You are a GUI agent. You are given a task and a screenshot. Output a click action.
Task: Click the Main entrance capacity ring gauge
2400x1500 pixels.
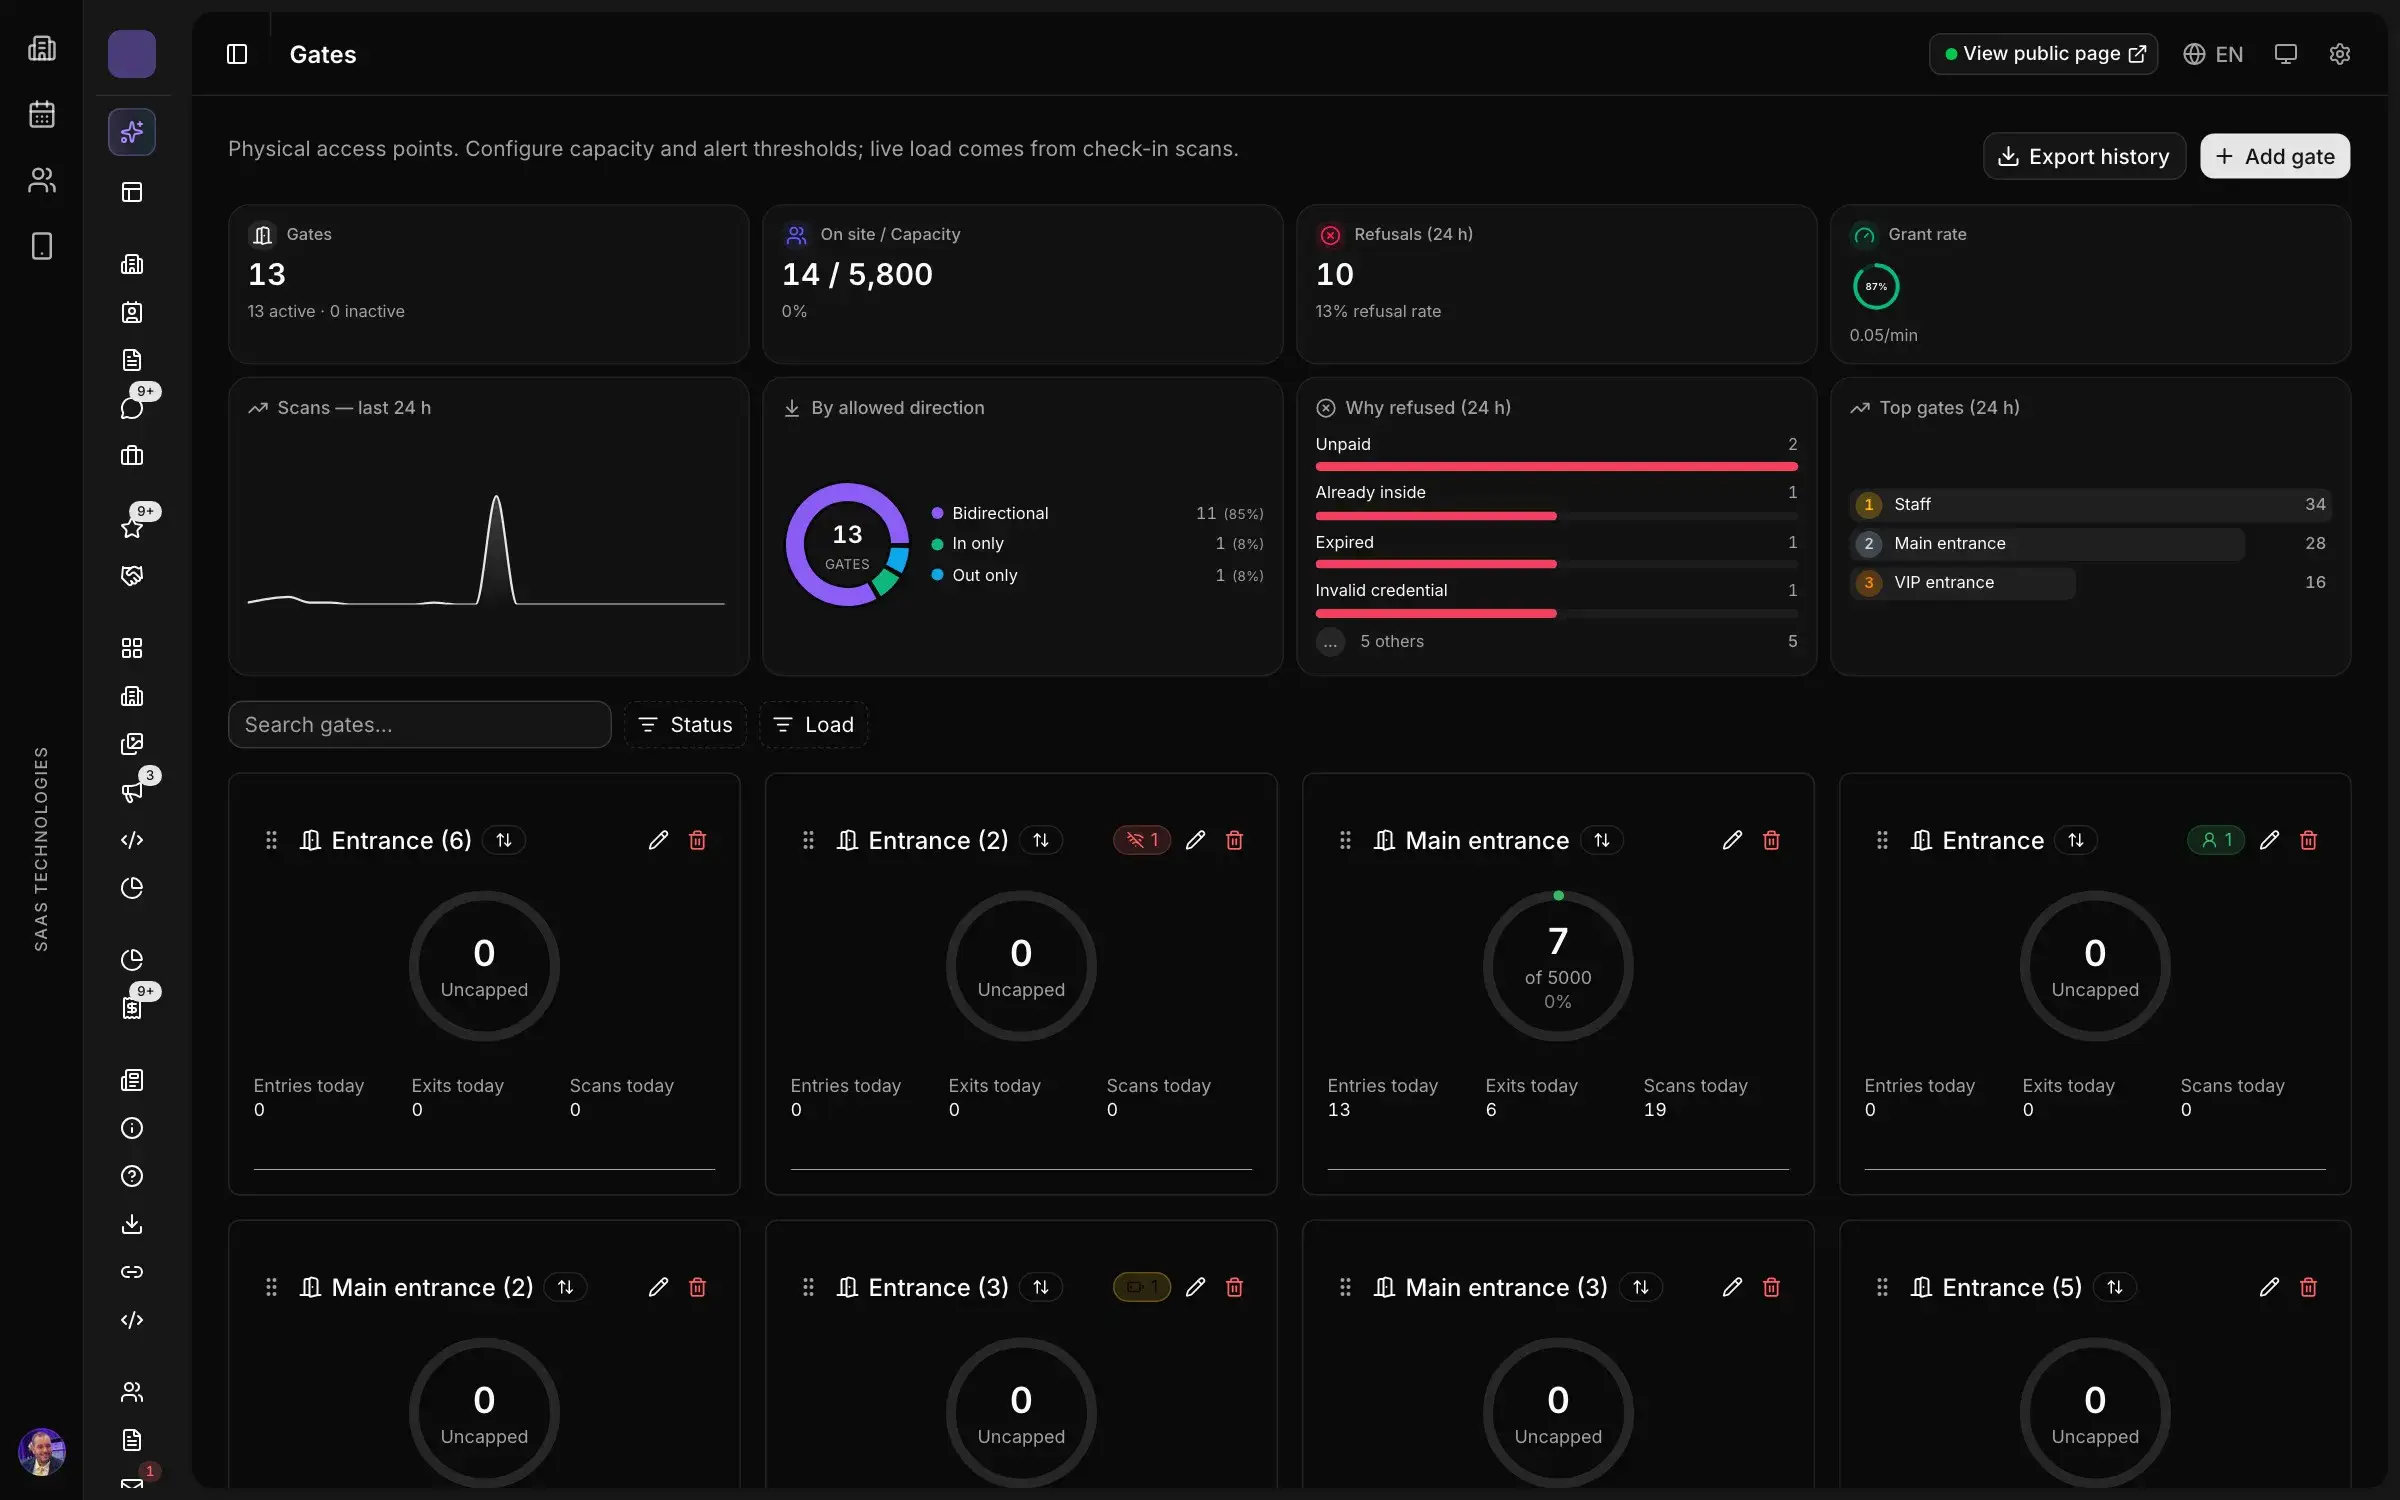[x=1558, y=966]
